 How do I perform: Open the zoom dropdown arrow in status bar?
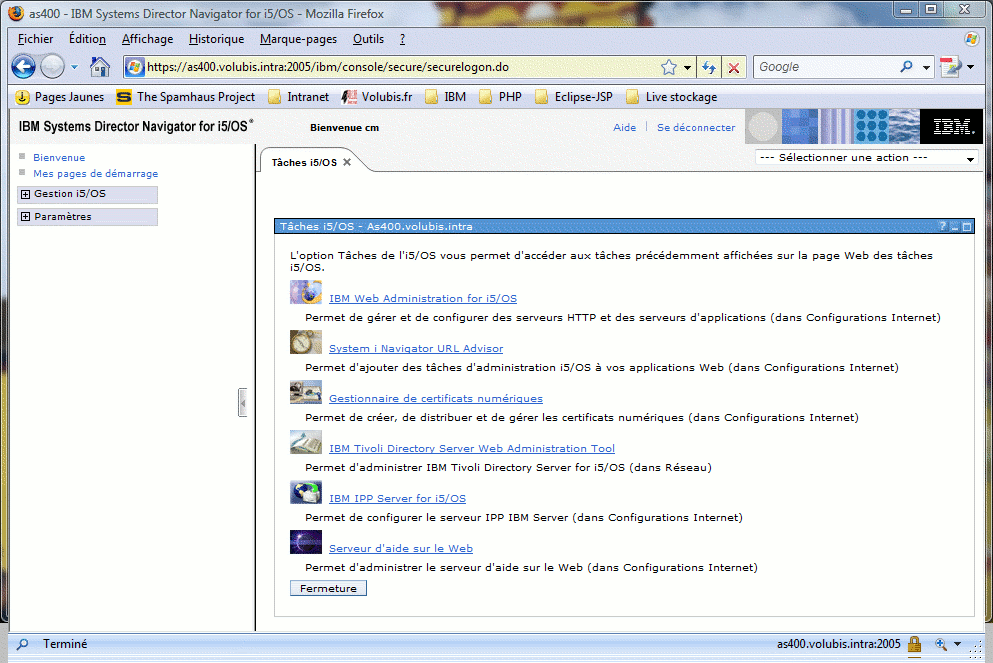pos(958,644)
